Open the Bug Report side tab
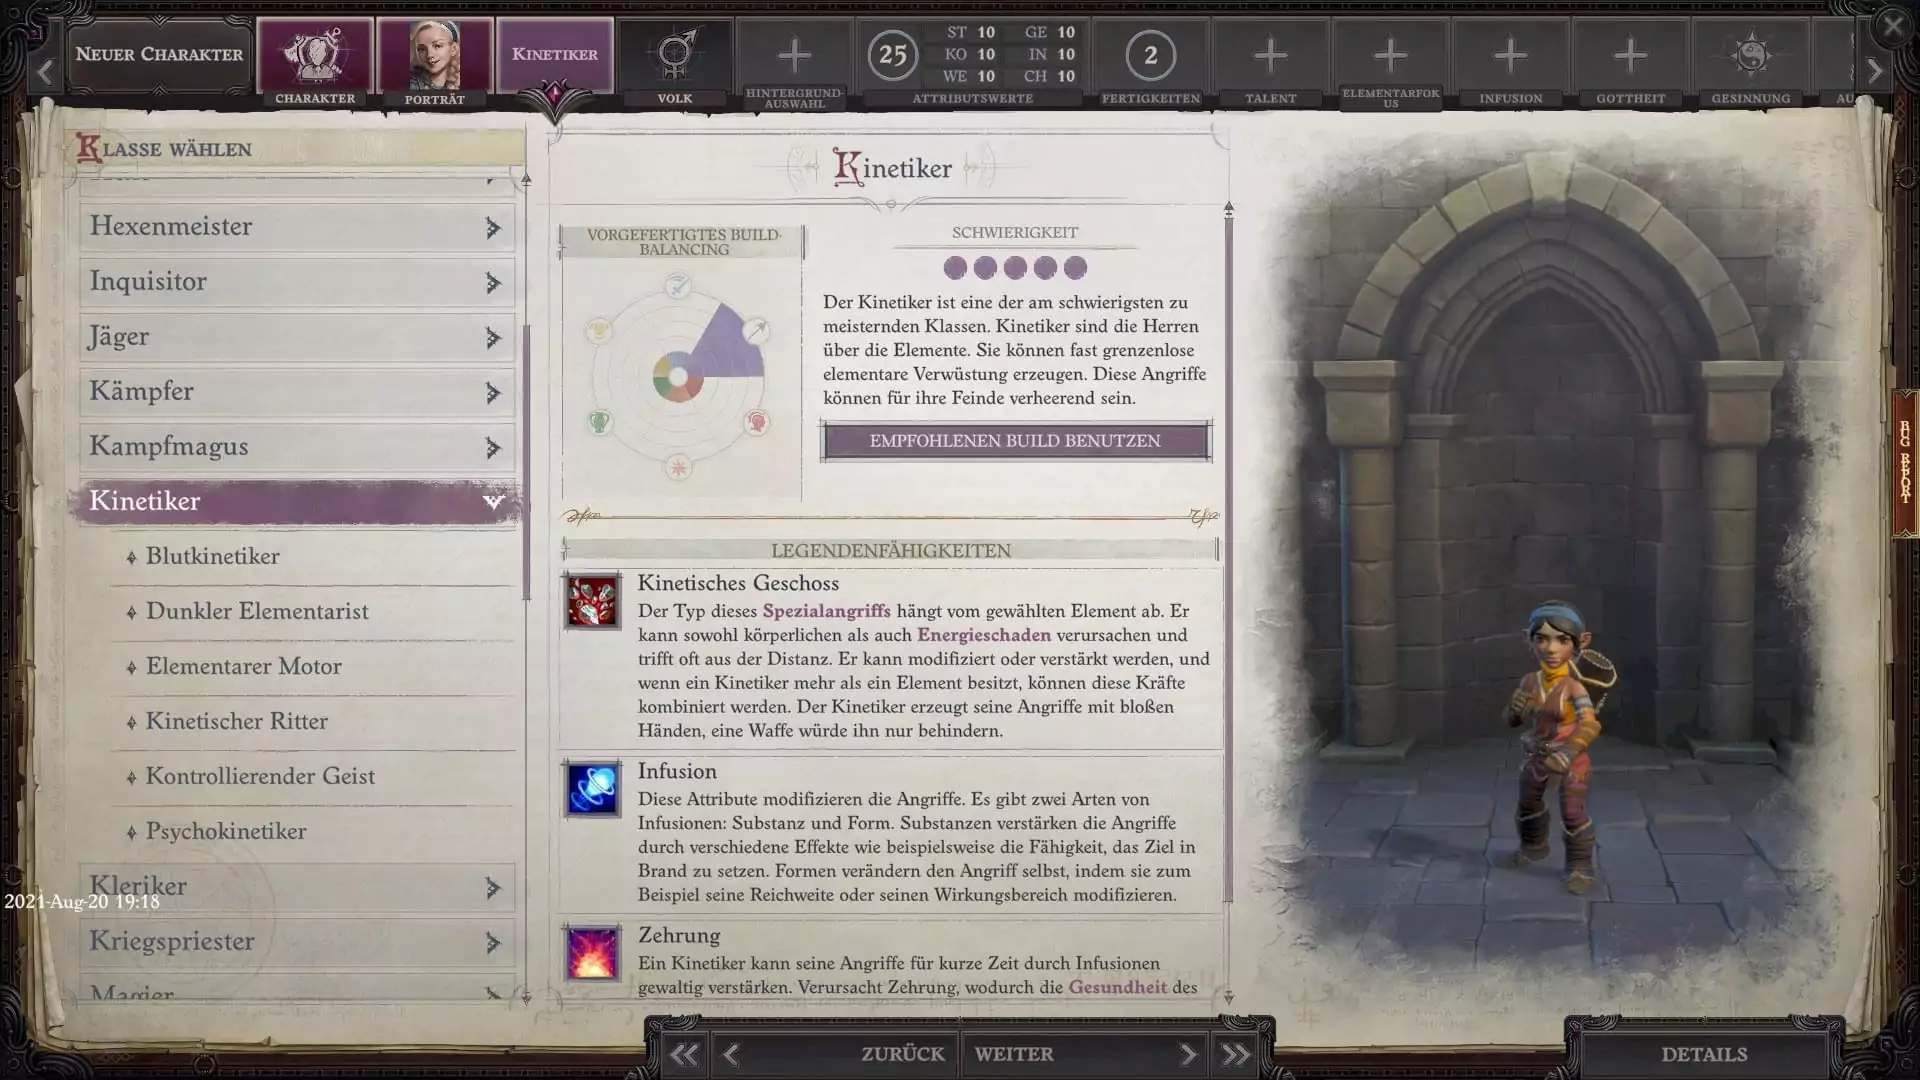 pos(1905,462)
